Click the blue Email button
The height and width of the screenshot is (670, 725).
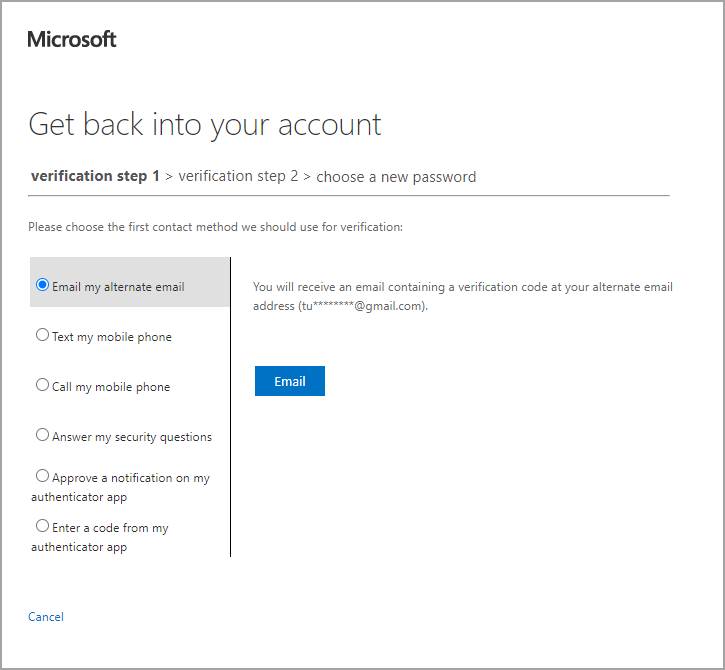pos(289,381)
